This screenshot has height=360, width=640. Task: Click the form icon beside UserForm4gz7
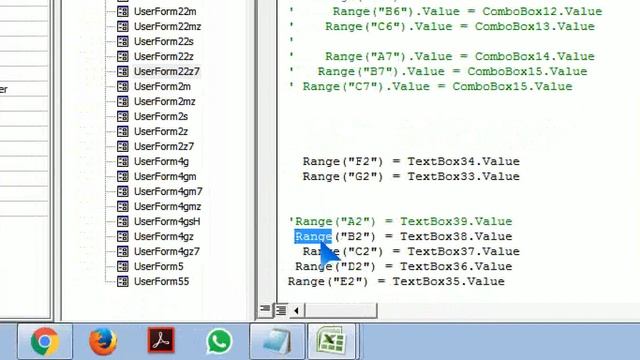pyautogui.click(x=123, y=251)
